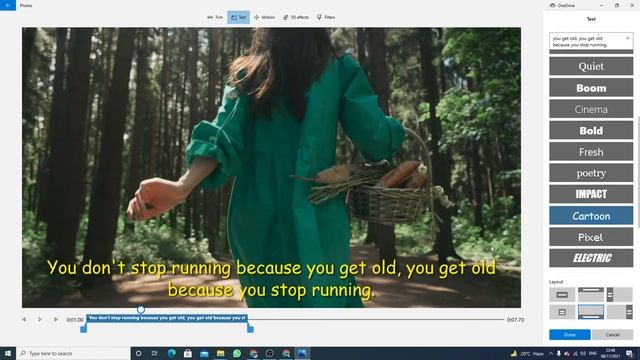
Task: Click Done to apply the text
Action: tap(570, 335)
